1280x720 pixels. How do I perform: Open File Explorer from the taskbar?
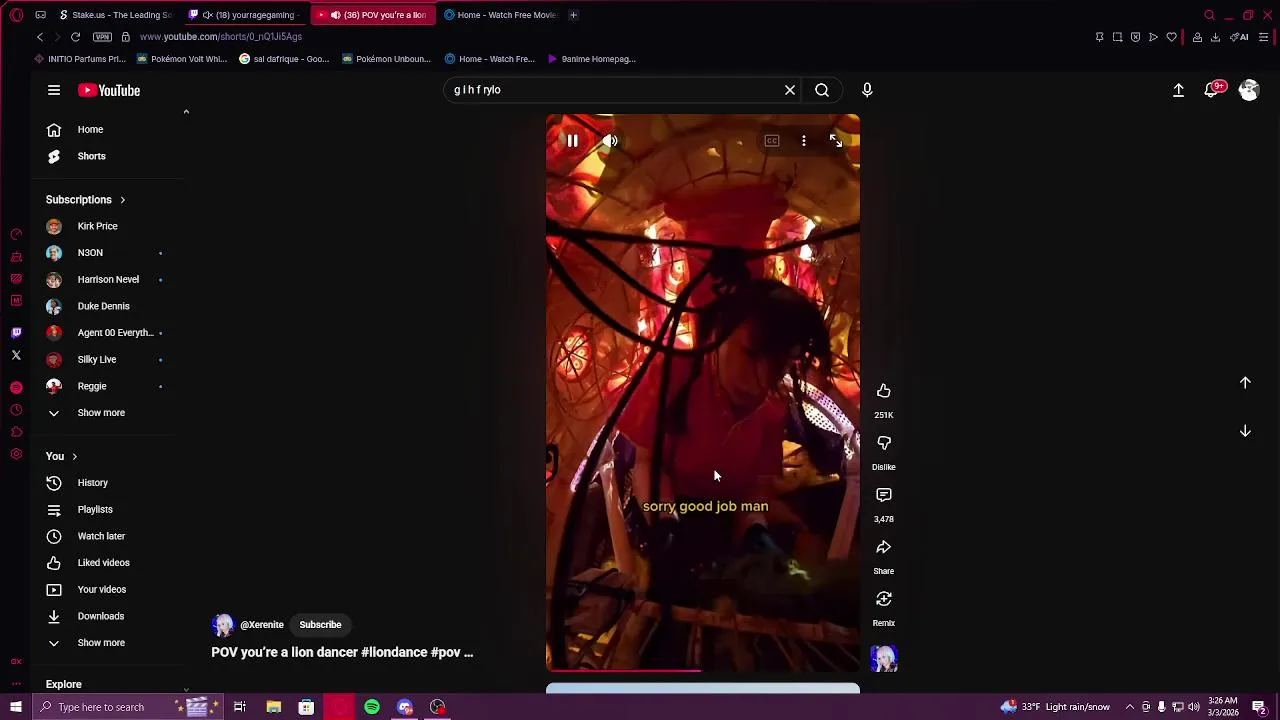tap(273, 707)
